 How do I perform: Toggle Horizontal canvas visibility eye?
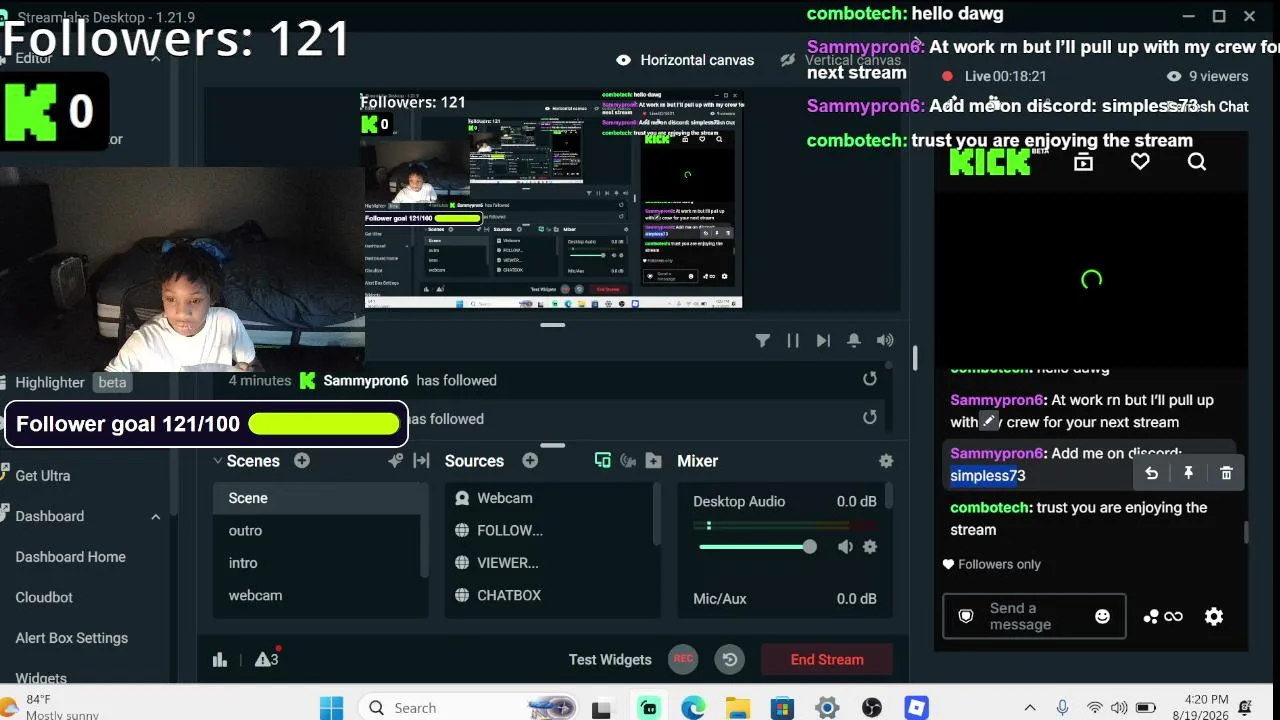point(624,60)
